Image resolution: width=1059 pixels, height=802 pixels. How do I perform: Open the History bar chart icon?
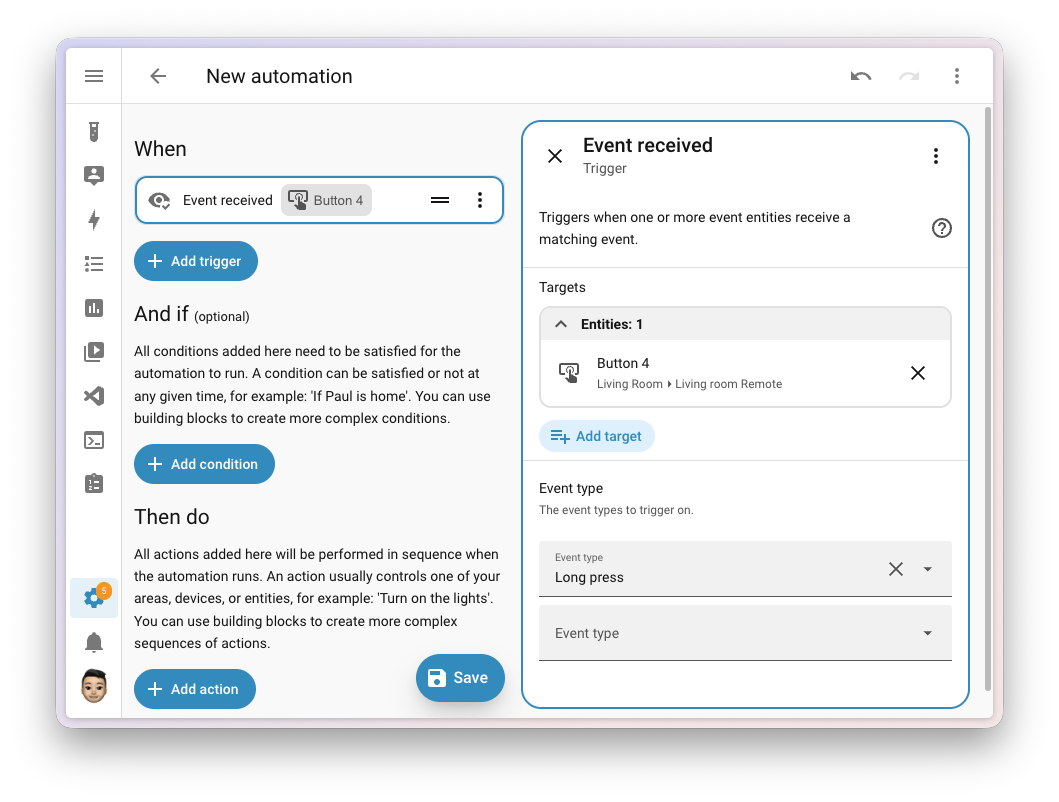pos(94,308)
